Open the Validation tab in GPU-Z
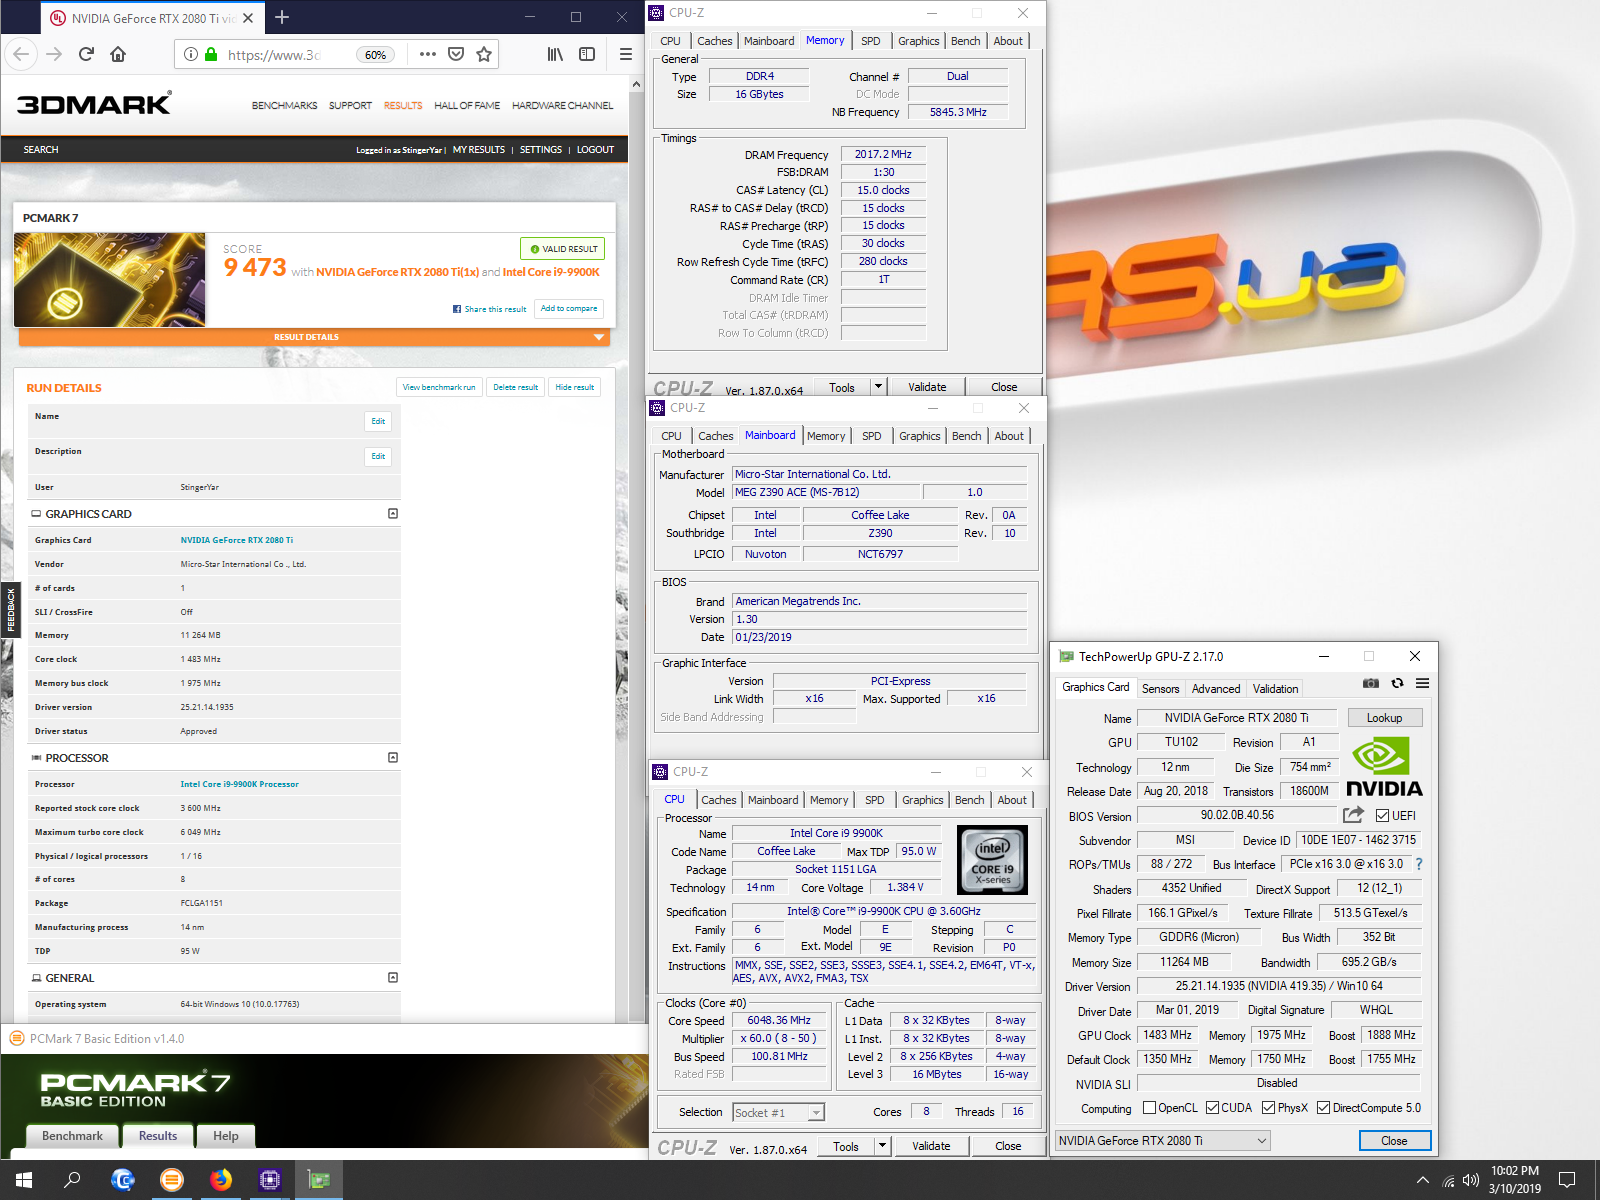This screenshot has width=1600, height=1200. click(1276, 689)
